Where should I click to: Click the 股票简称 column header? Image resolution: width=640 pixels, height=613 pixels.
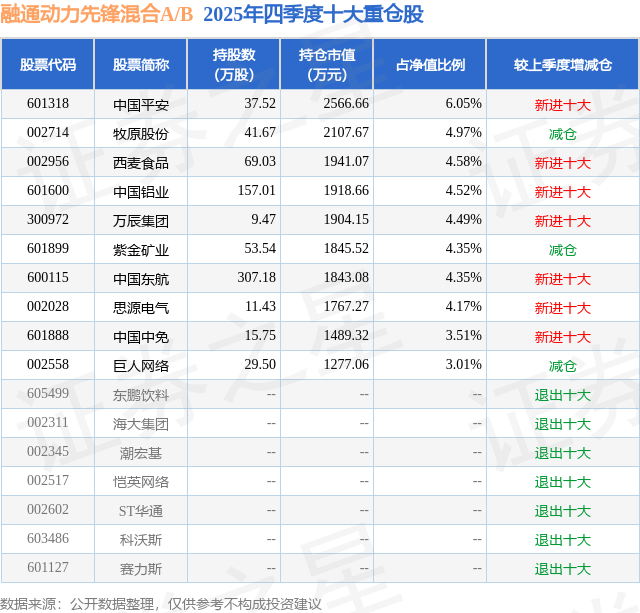[x=141, y=64]
